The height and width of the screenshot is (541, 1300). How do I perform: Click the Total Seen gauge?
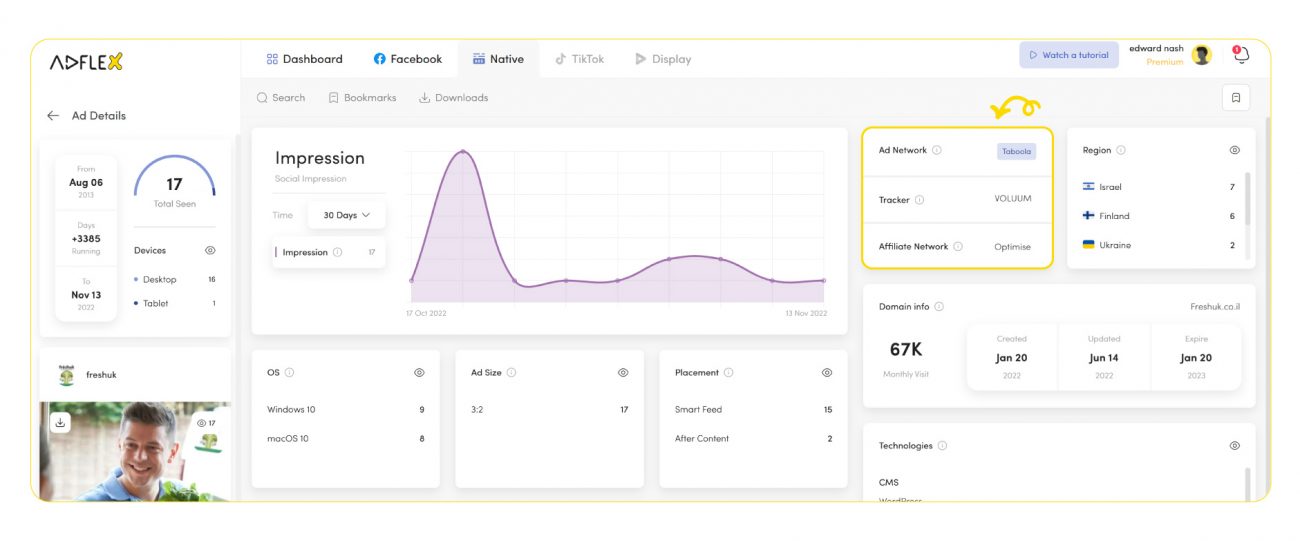[174, 183]
